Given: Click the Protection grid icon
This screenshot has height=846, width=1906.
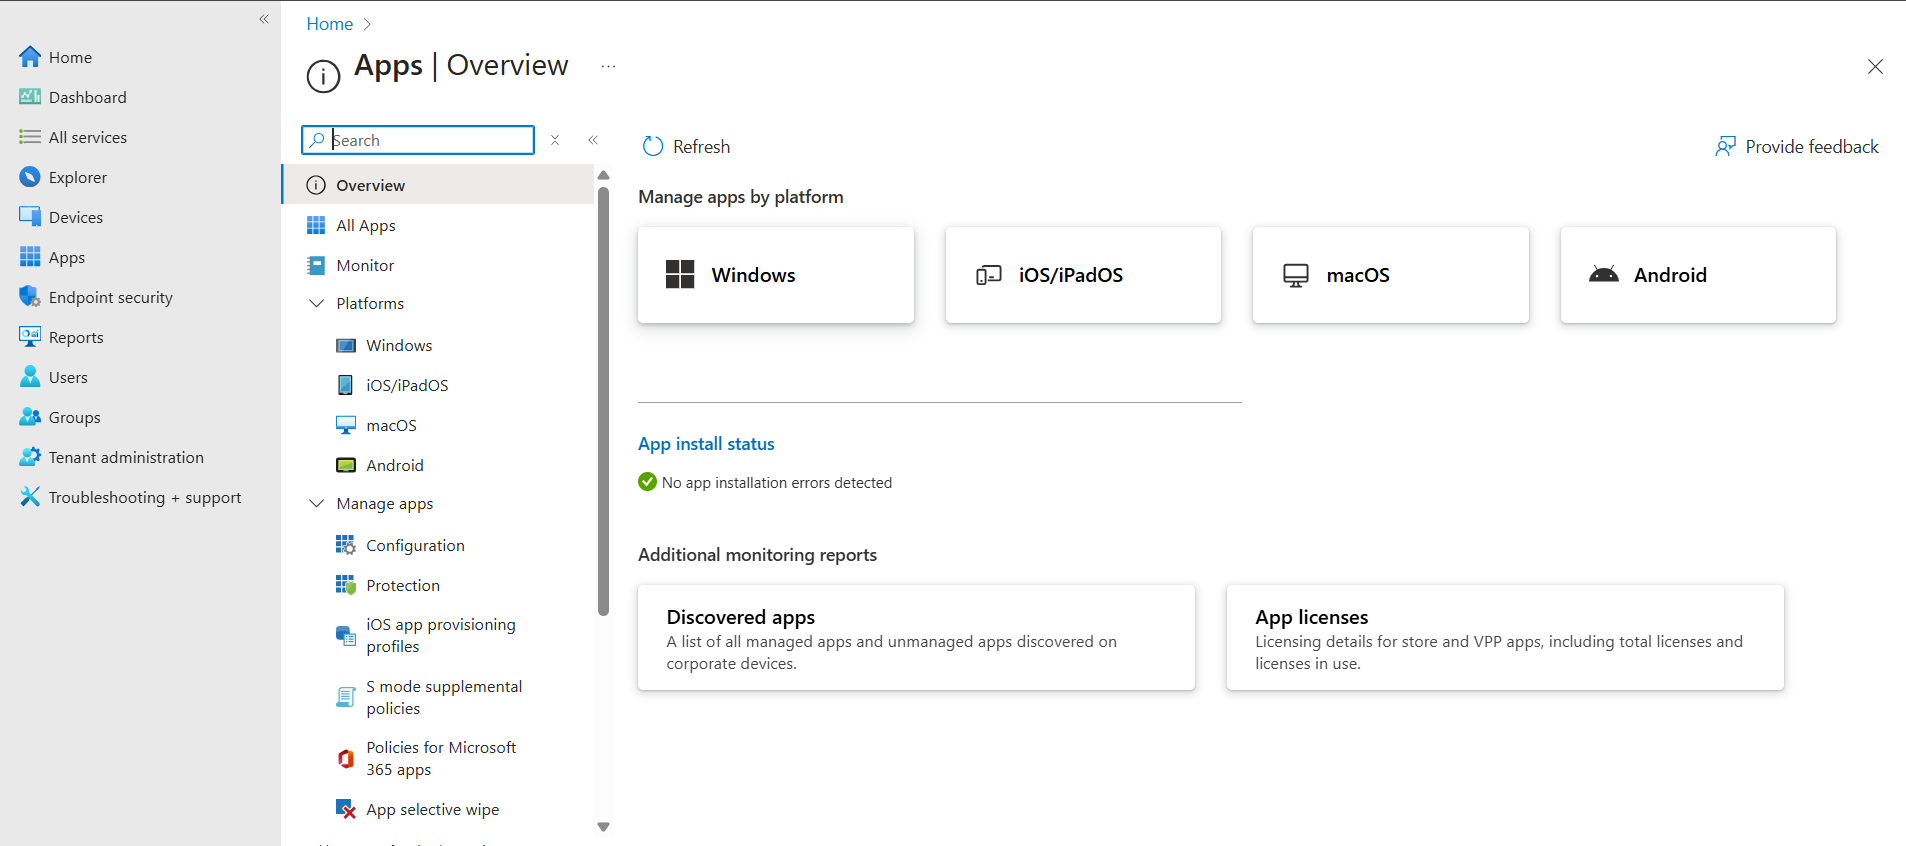Looking at the screenshot, I should (345, 585).
